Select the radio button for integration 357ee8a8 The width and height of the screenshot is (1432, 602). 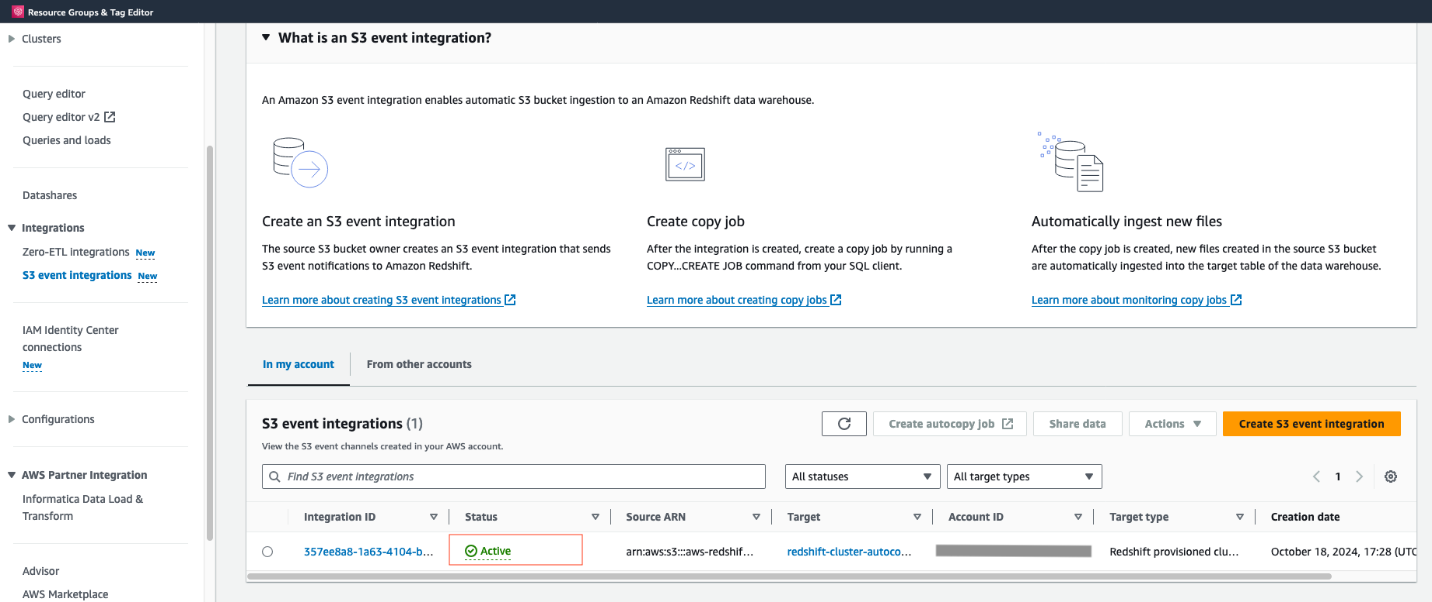(267, 551)
